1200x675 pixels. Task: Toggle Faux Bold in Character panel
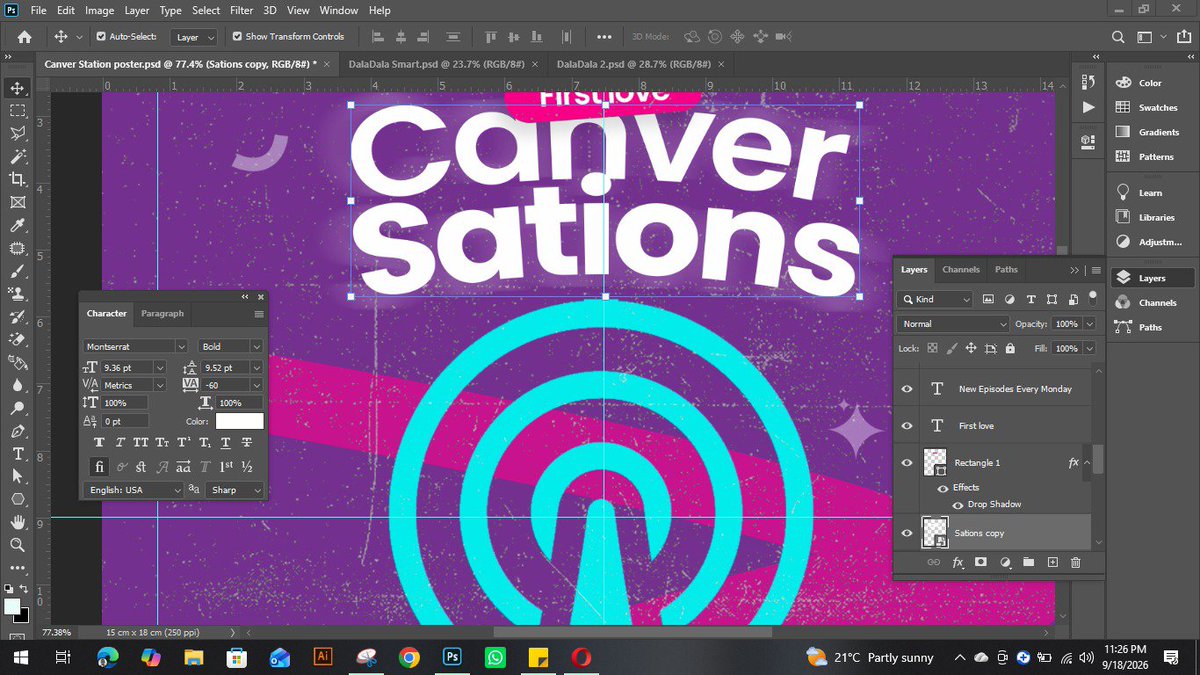(99, 442)
